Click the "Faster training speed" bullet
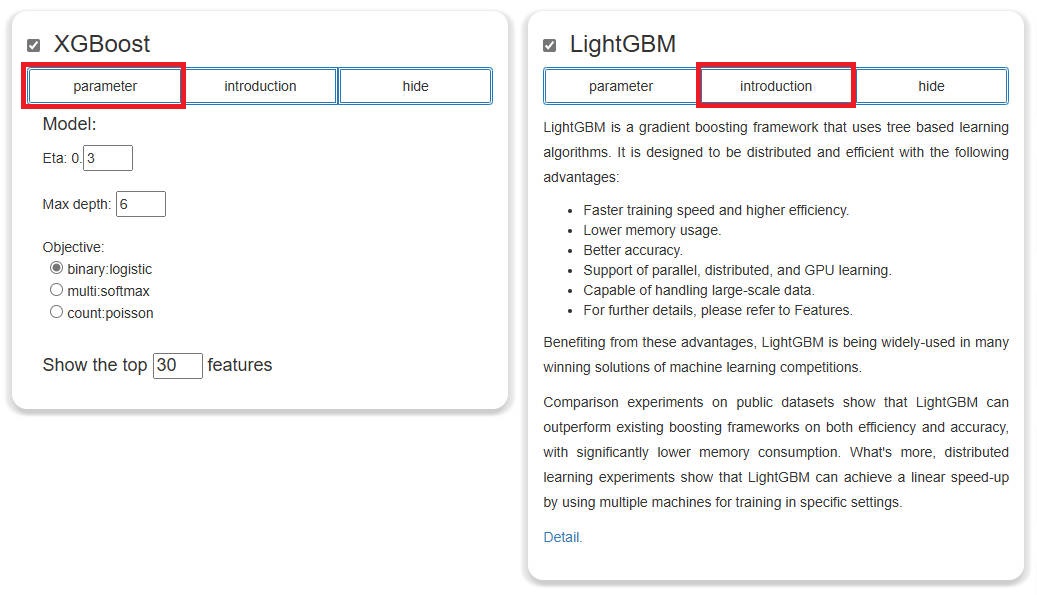1037x595 pixels. pyautogui.click(x=716, y=210)
